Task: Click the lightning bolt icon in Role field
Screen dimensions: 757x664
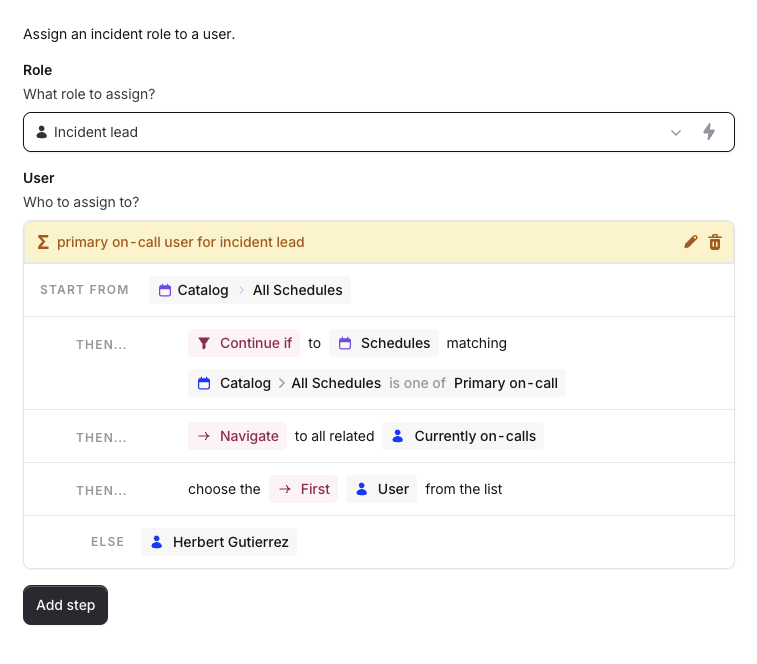Action: tap(709, 132)
